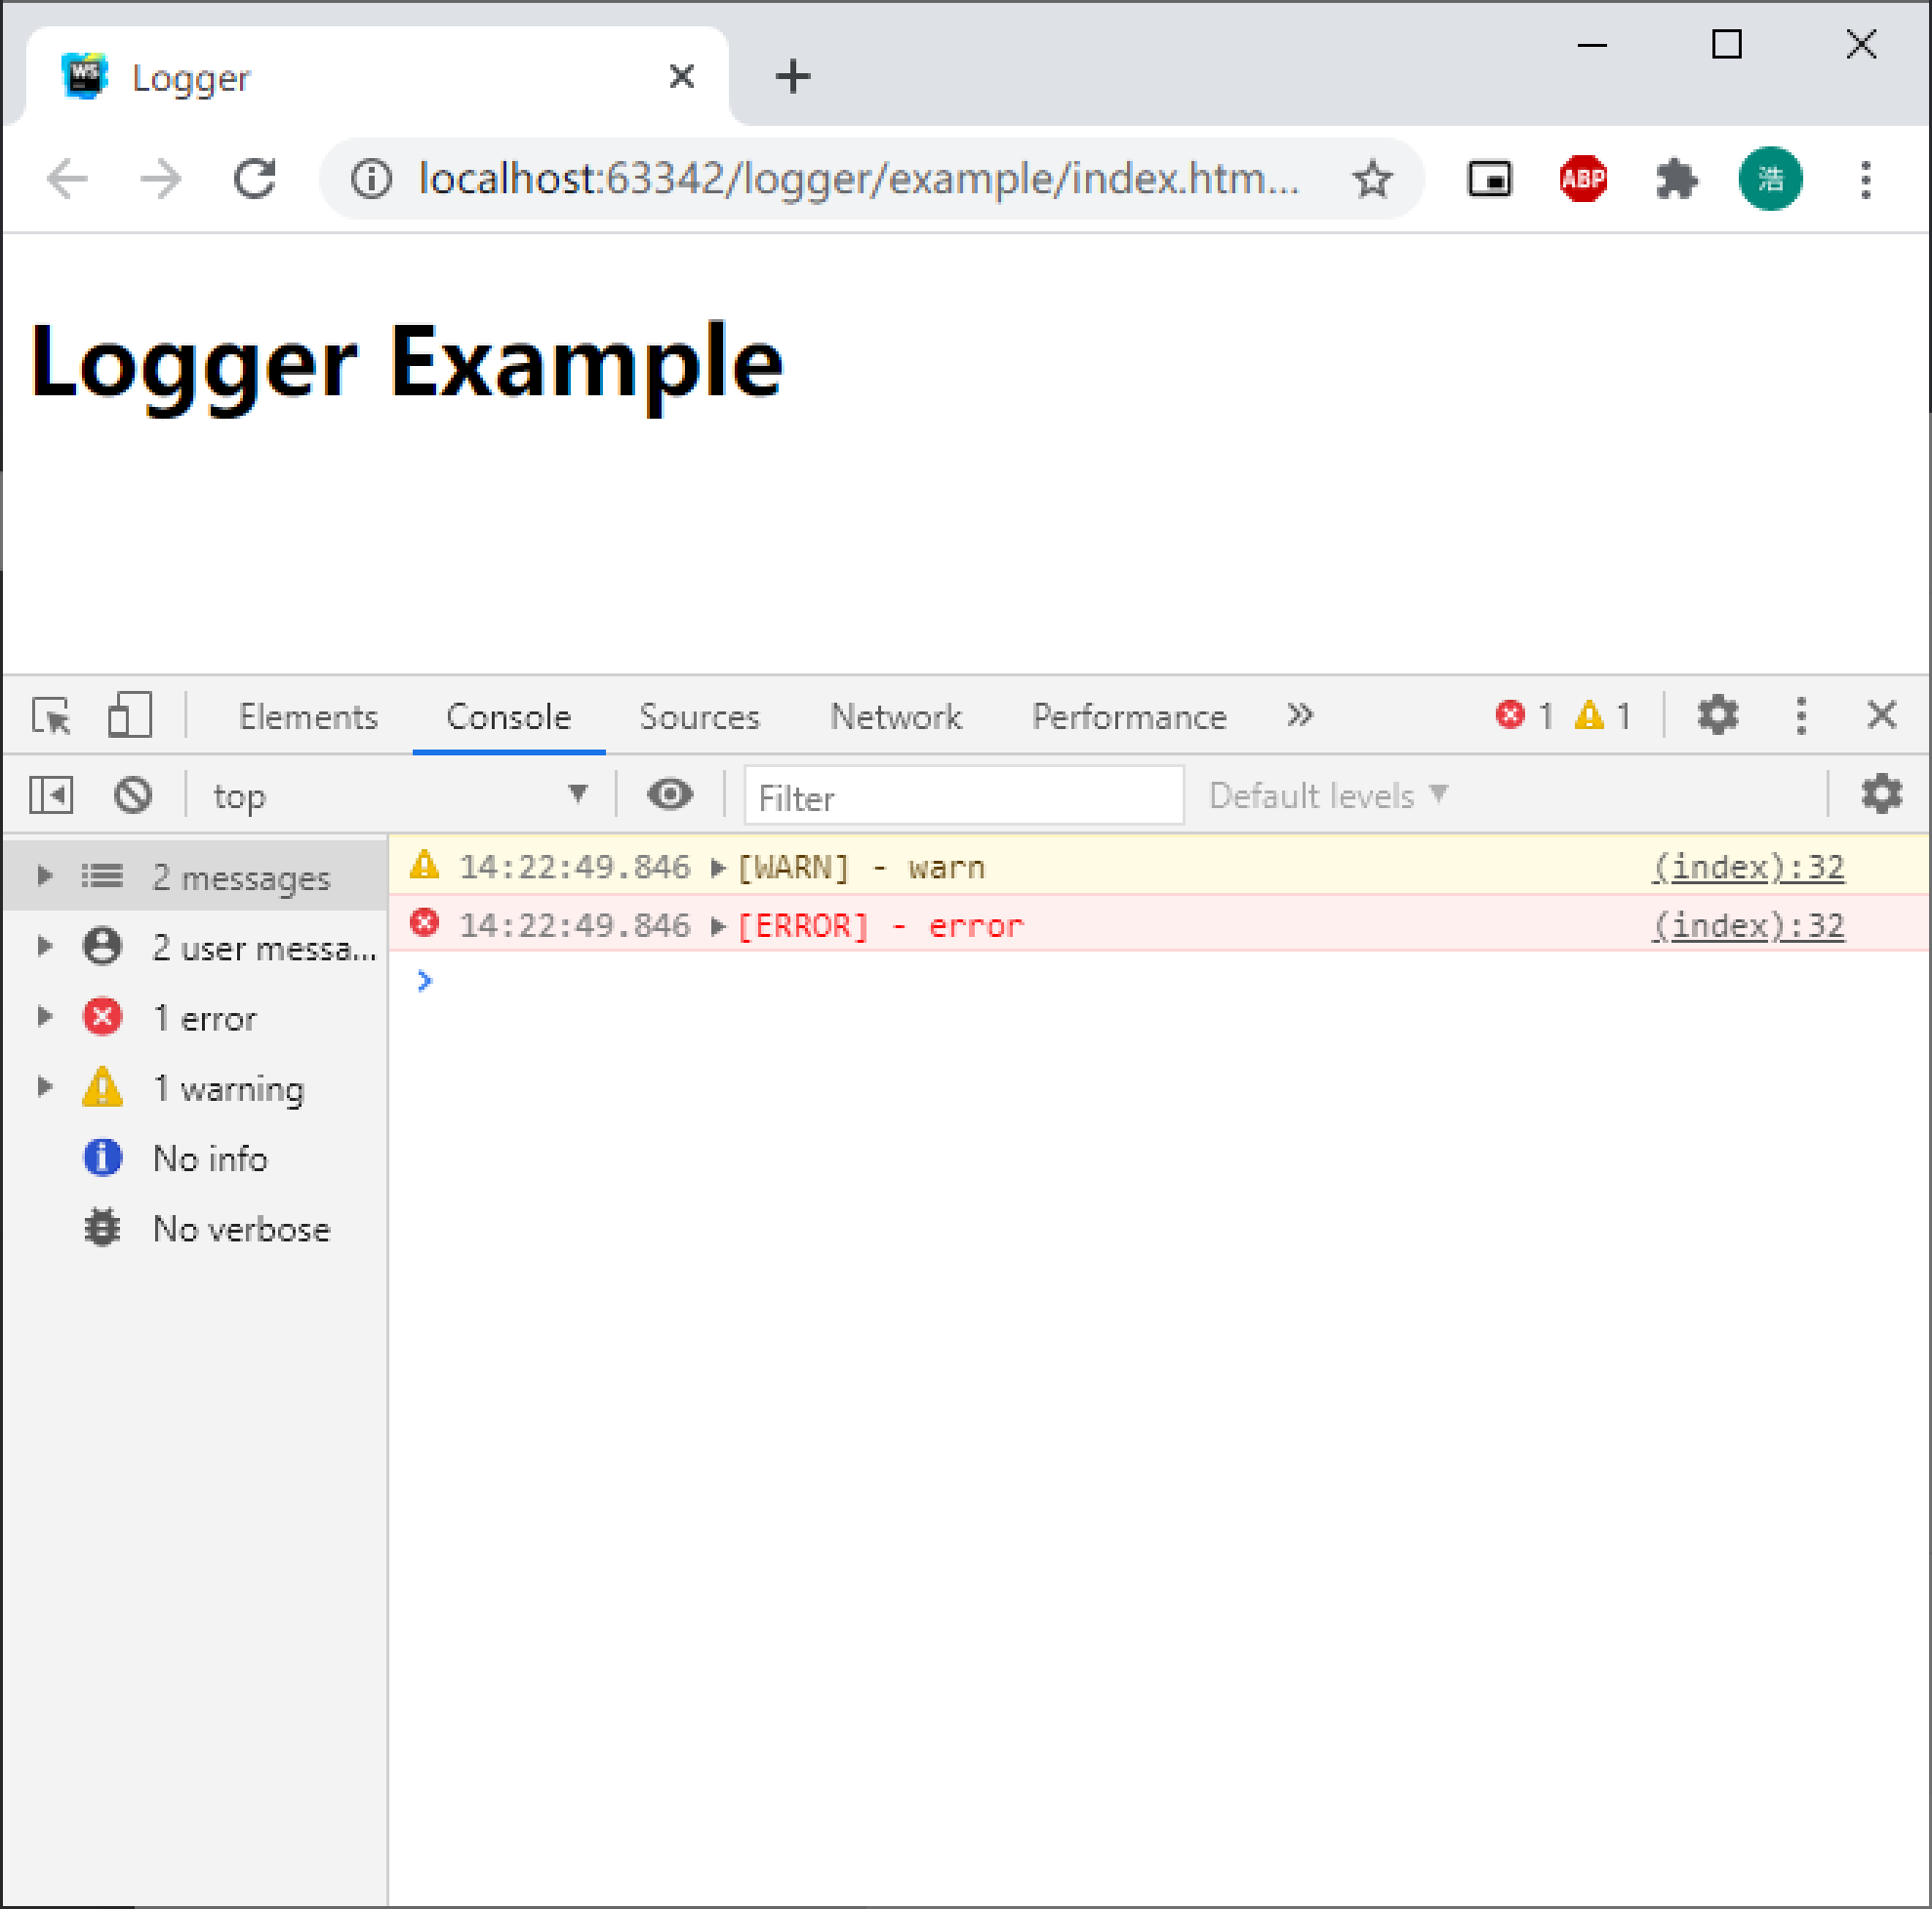The width and height of the screenshot is (1932, 1909).
Task: Click the live expression eye icon
Action: coord(669,795)
